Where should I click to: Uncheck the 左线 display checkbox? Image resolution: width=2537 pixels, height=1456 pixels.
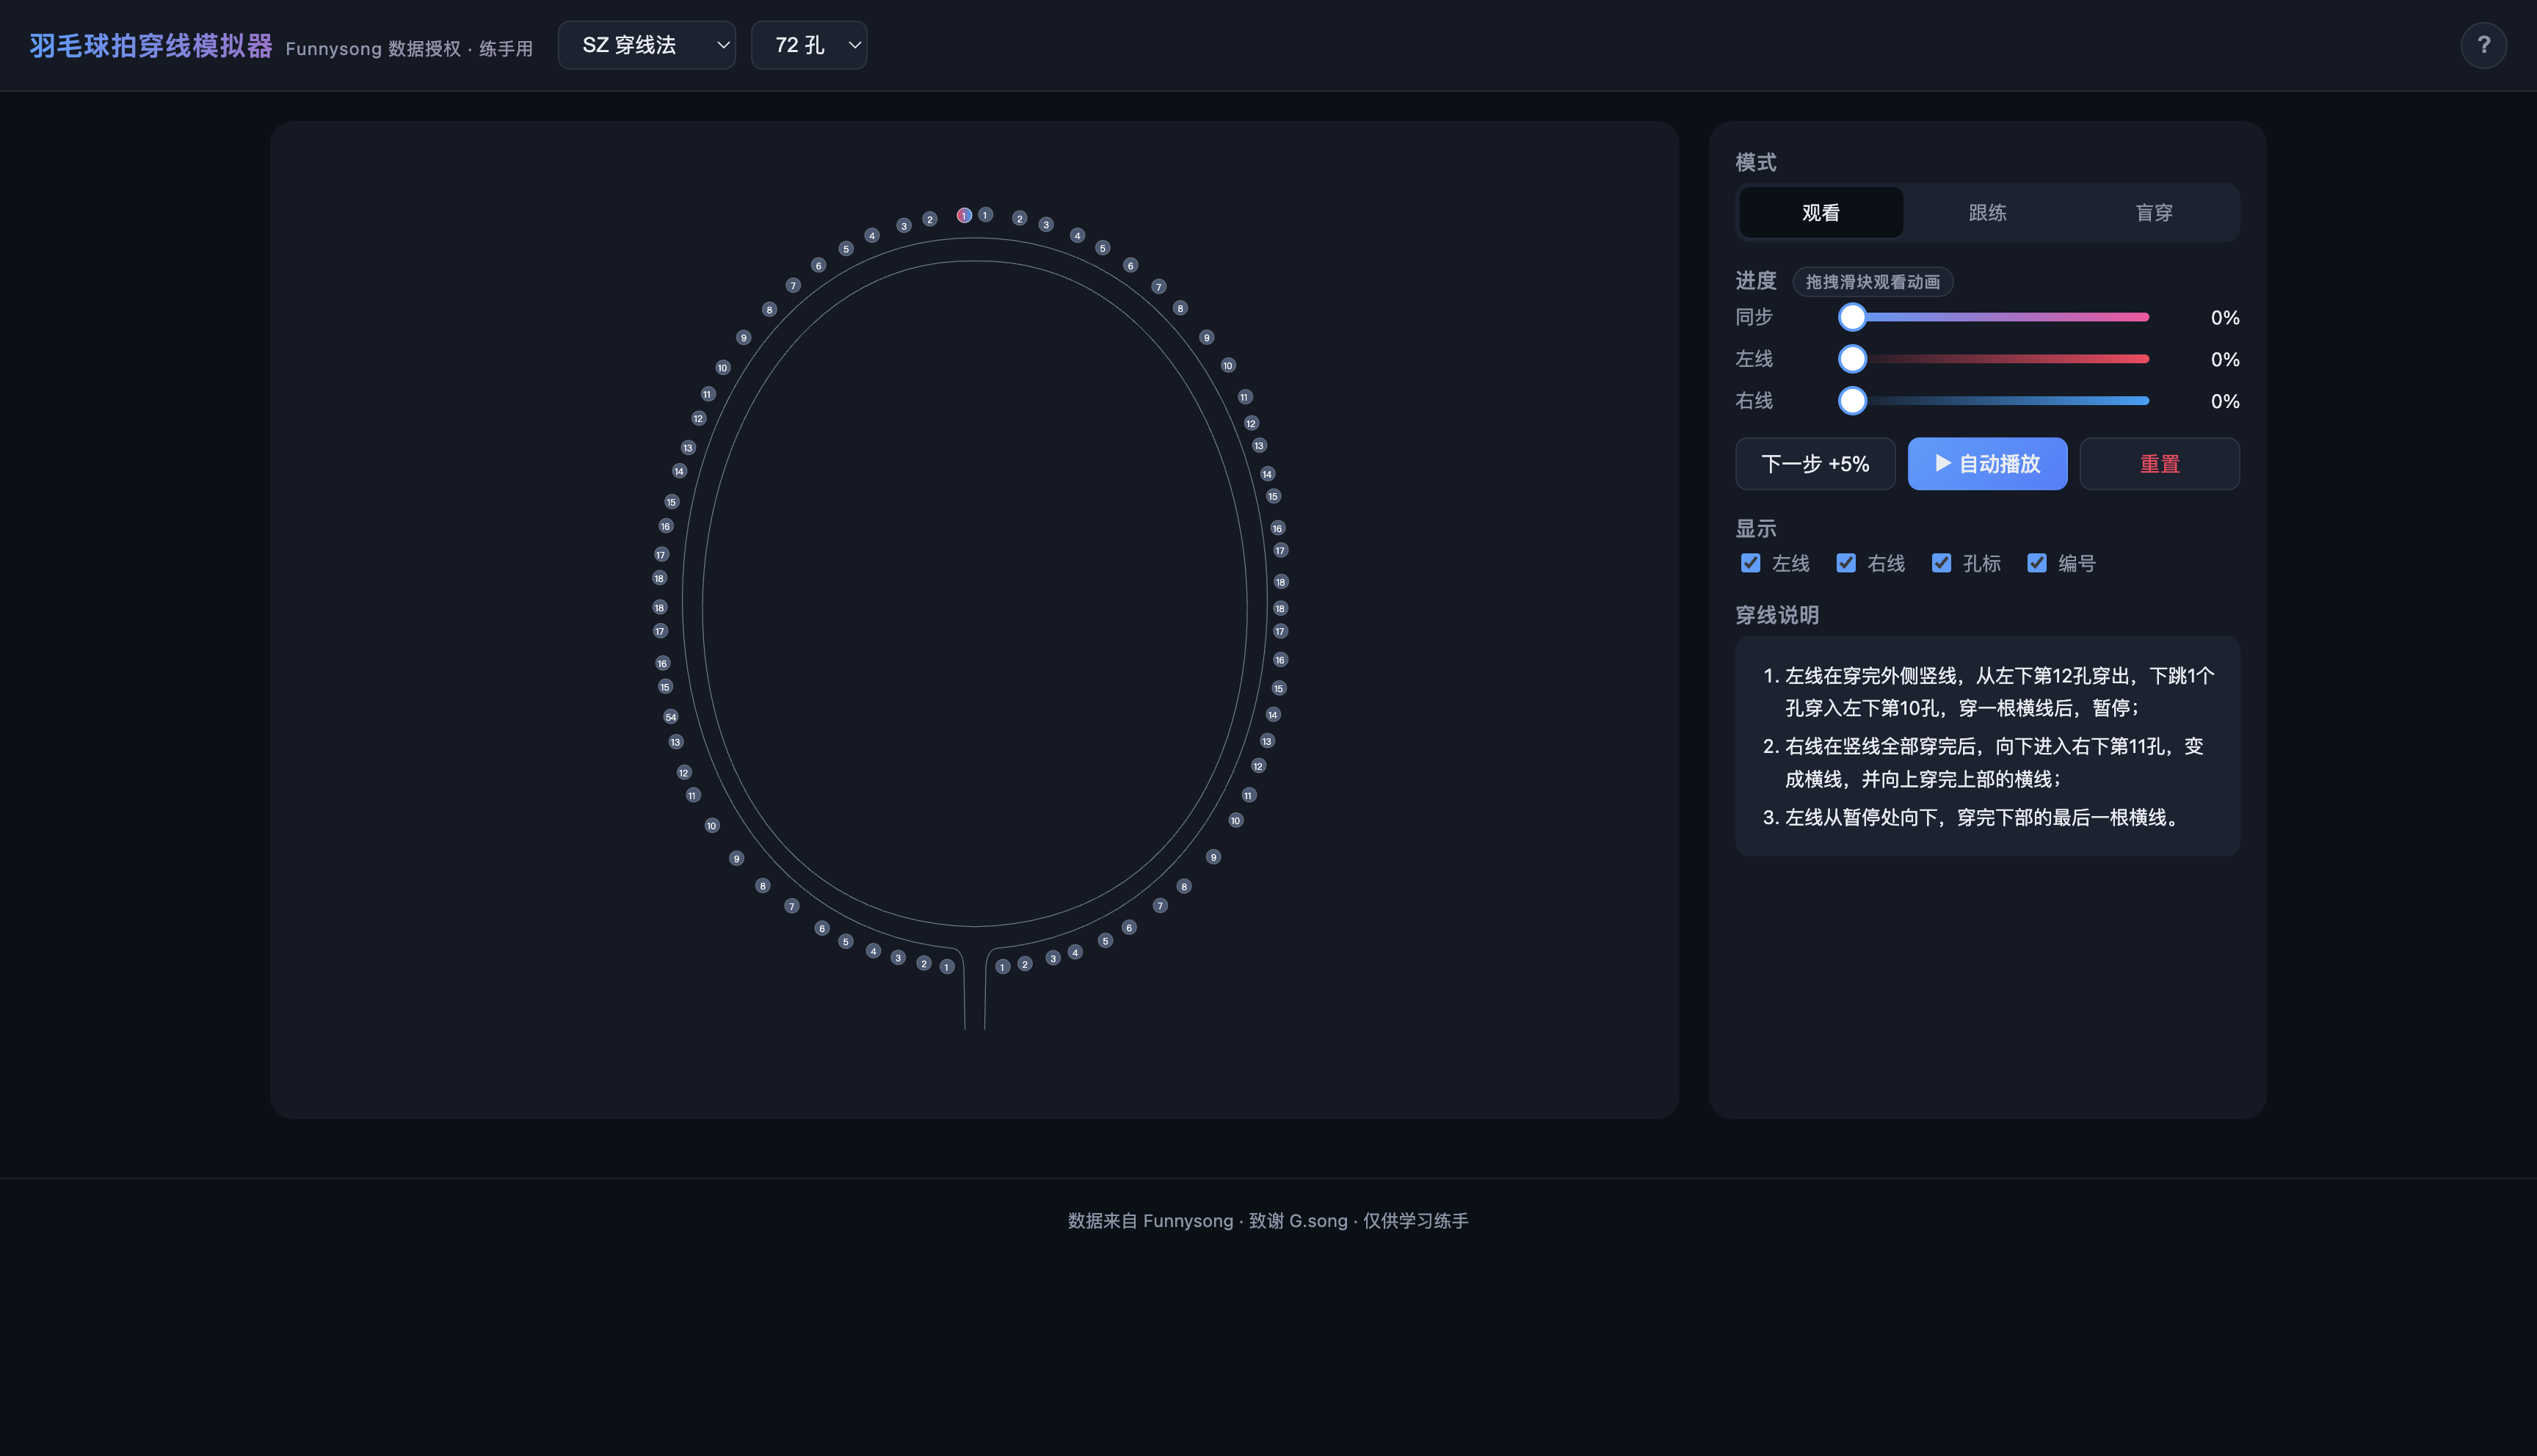tap(1750, 563)
